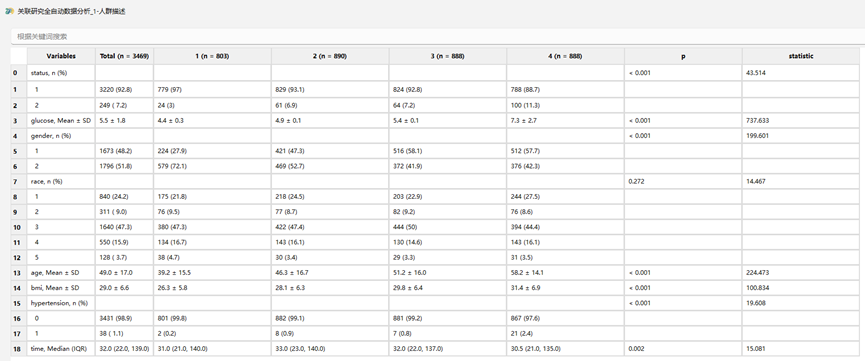Click the '21 (2.4)' hypertension cell
The image size is (865, 361).
click(565, 333)
